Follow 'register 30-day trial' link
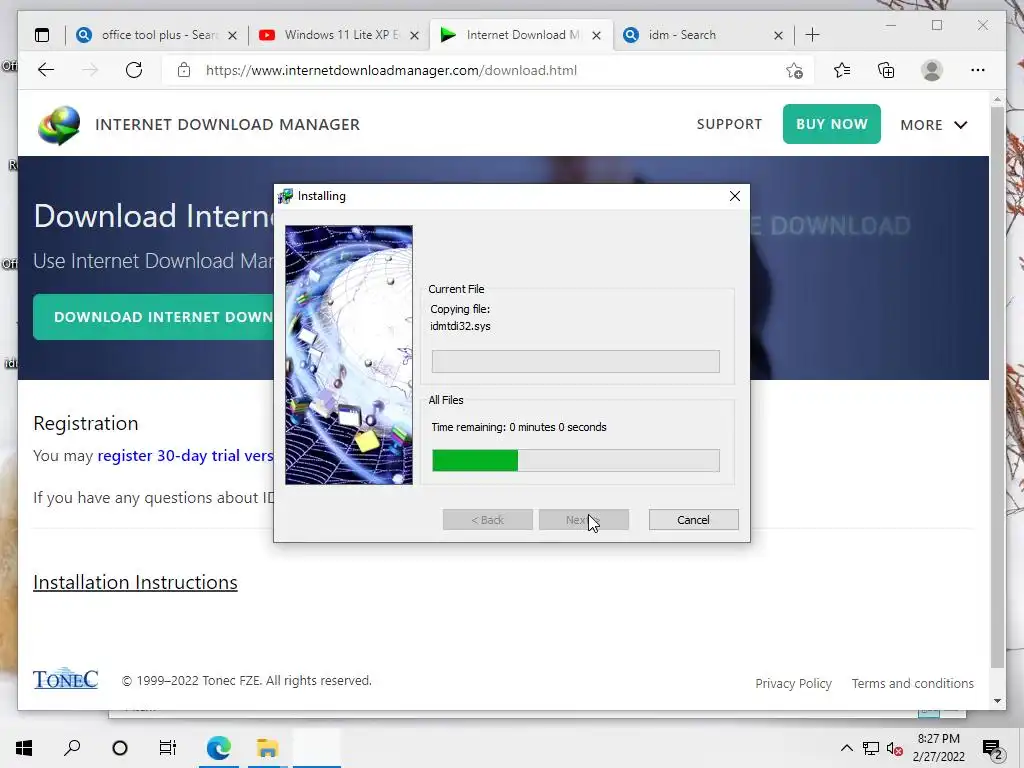 185,455
